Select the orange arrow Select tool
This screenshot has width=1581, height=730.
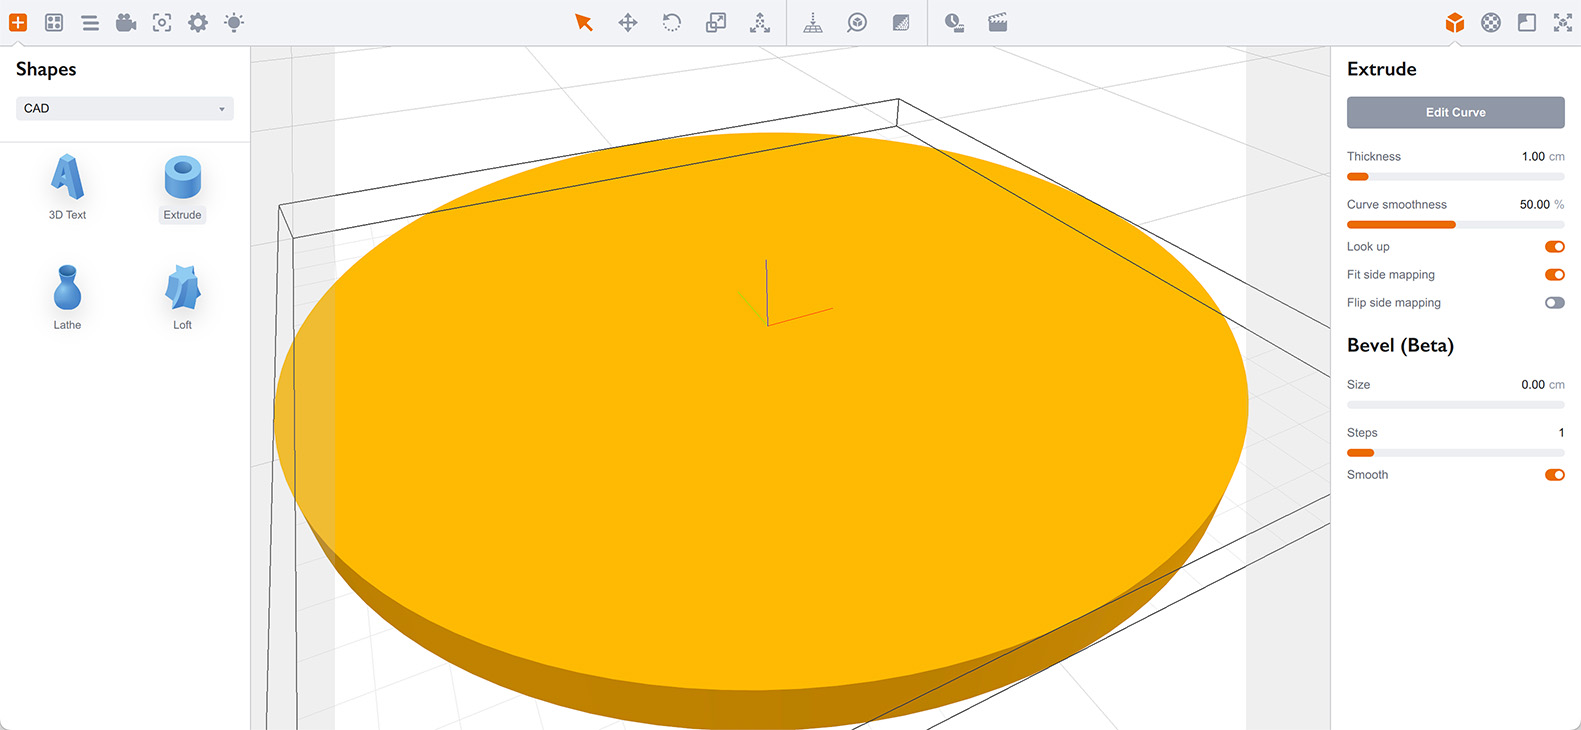(x=584, y=22)
